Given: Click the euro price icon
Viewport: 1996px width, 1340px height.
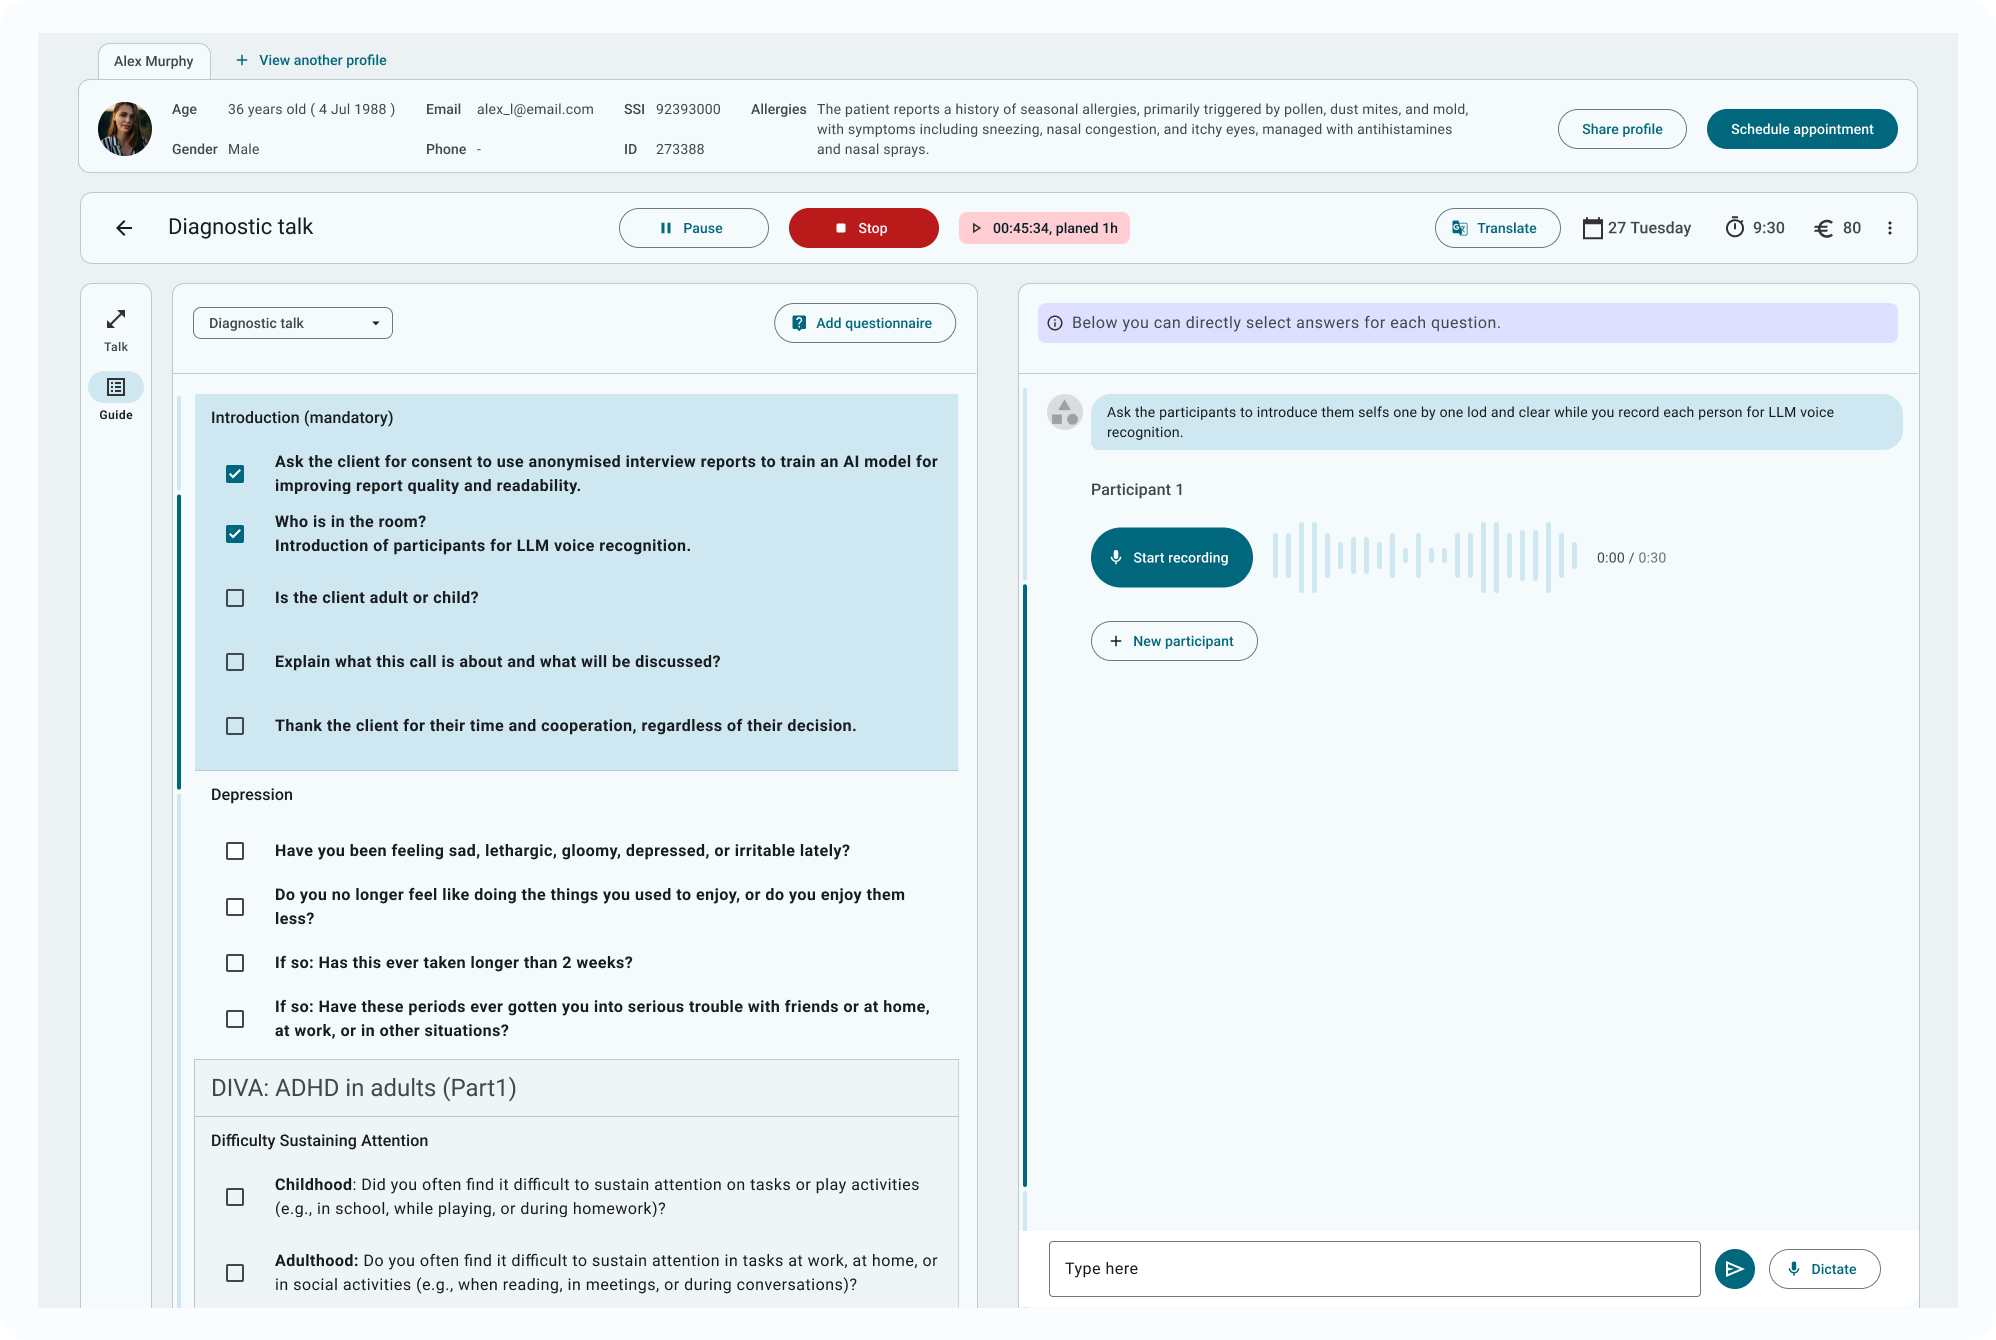Looking at the screenshot, I should pyautogui.click(x=1823, y=228).
